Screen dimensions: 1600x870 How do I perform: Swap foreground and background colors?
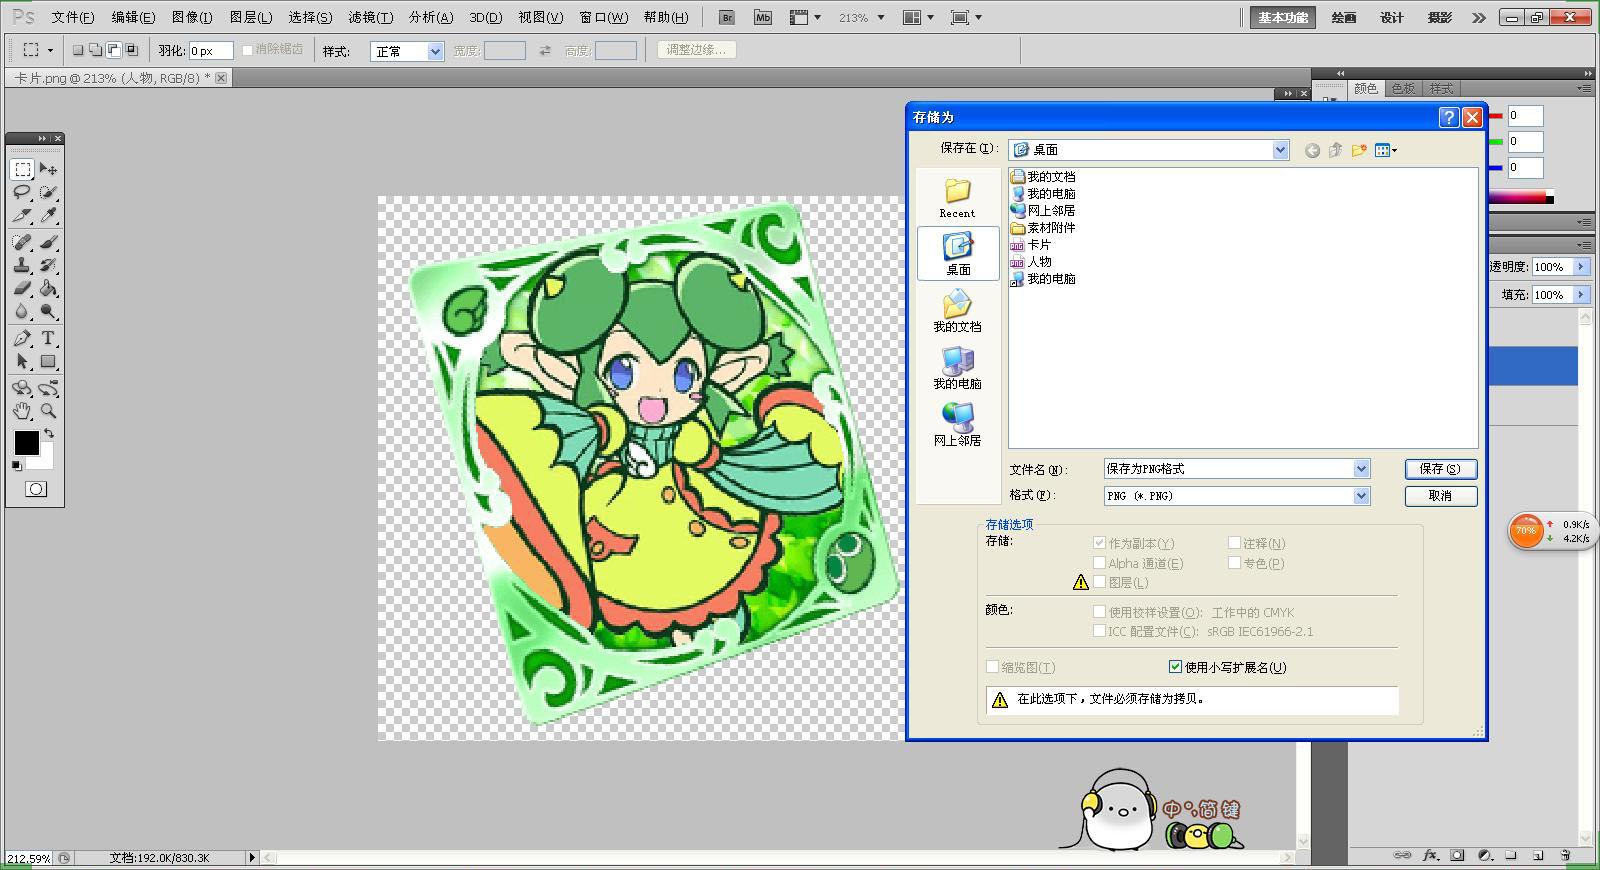click(x=48, y=434)
